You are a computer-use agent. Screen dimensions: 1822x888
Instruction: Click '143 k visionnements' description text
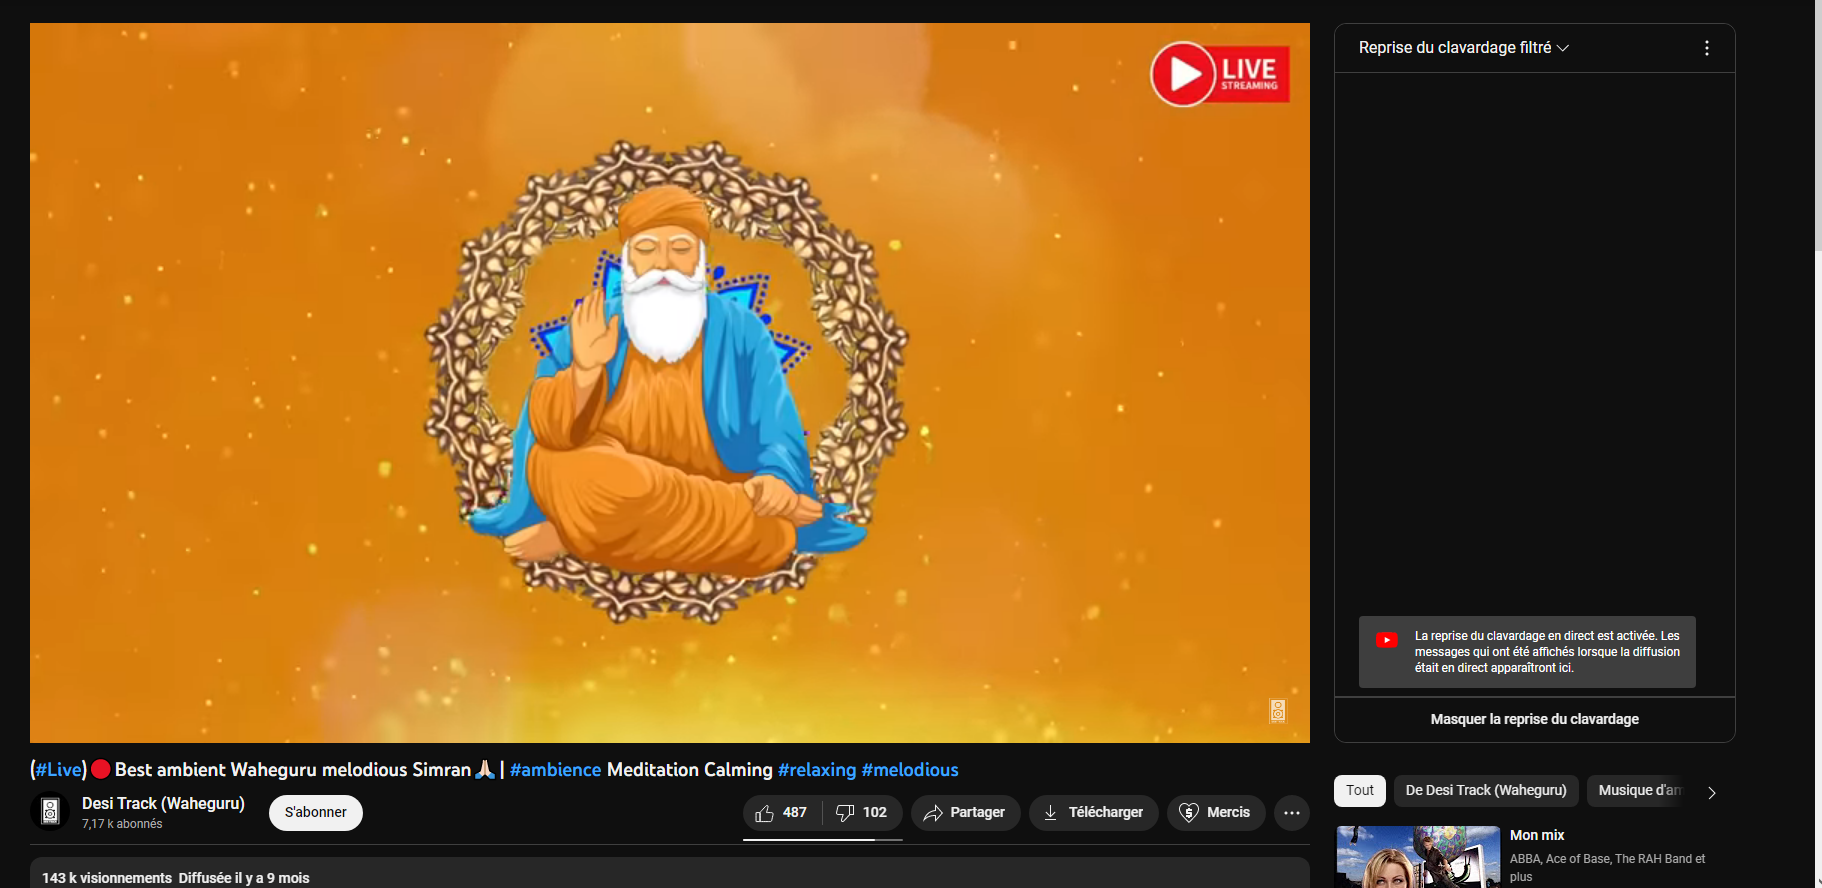tap(107, 878)
